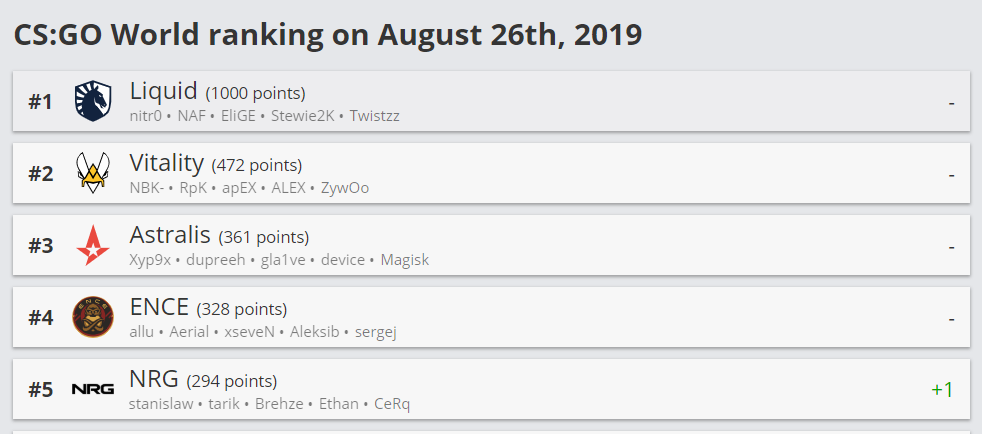Click the NRG text logo
The height and width of the screenshot is (434, 982).
tap(93, 390)
